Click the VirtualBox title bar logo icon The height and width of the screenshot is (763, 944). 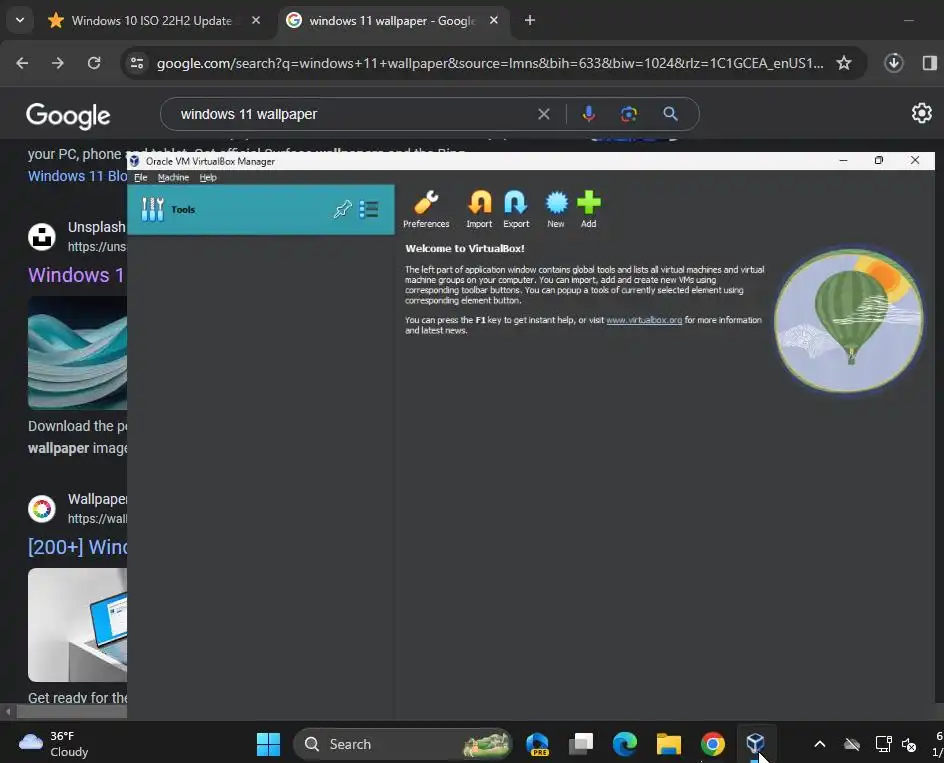coord(135,161)
